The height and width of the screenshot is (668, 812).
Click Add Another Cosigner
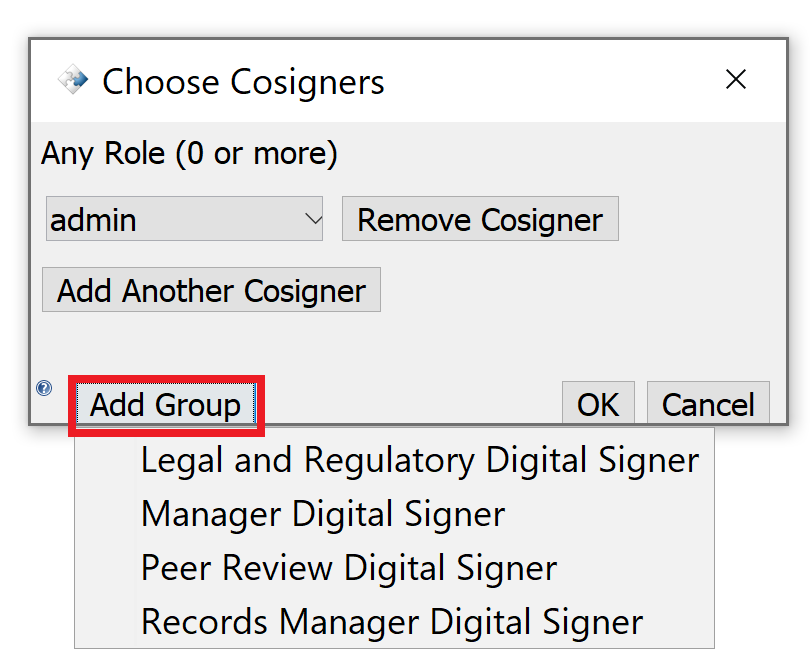click(211, 291)
